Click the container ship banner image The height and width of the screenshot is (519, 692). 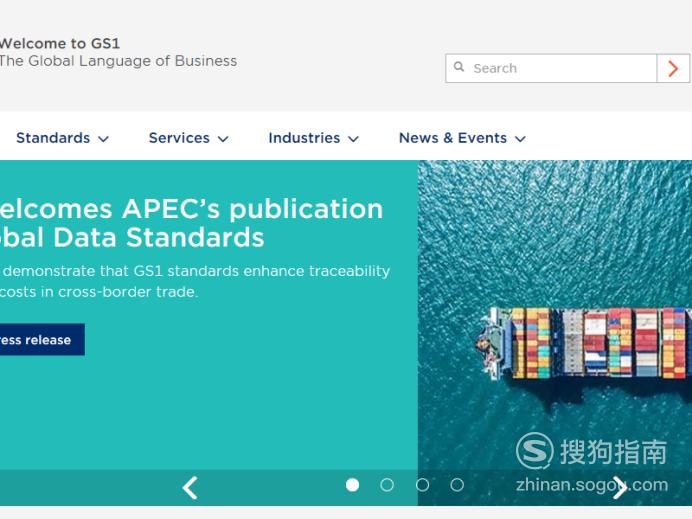(x=555, y=333)
